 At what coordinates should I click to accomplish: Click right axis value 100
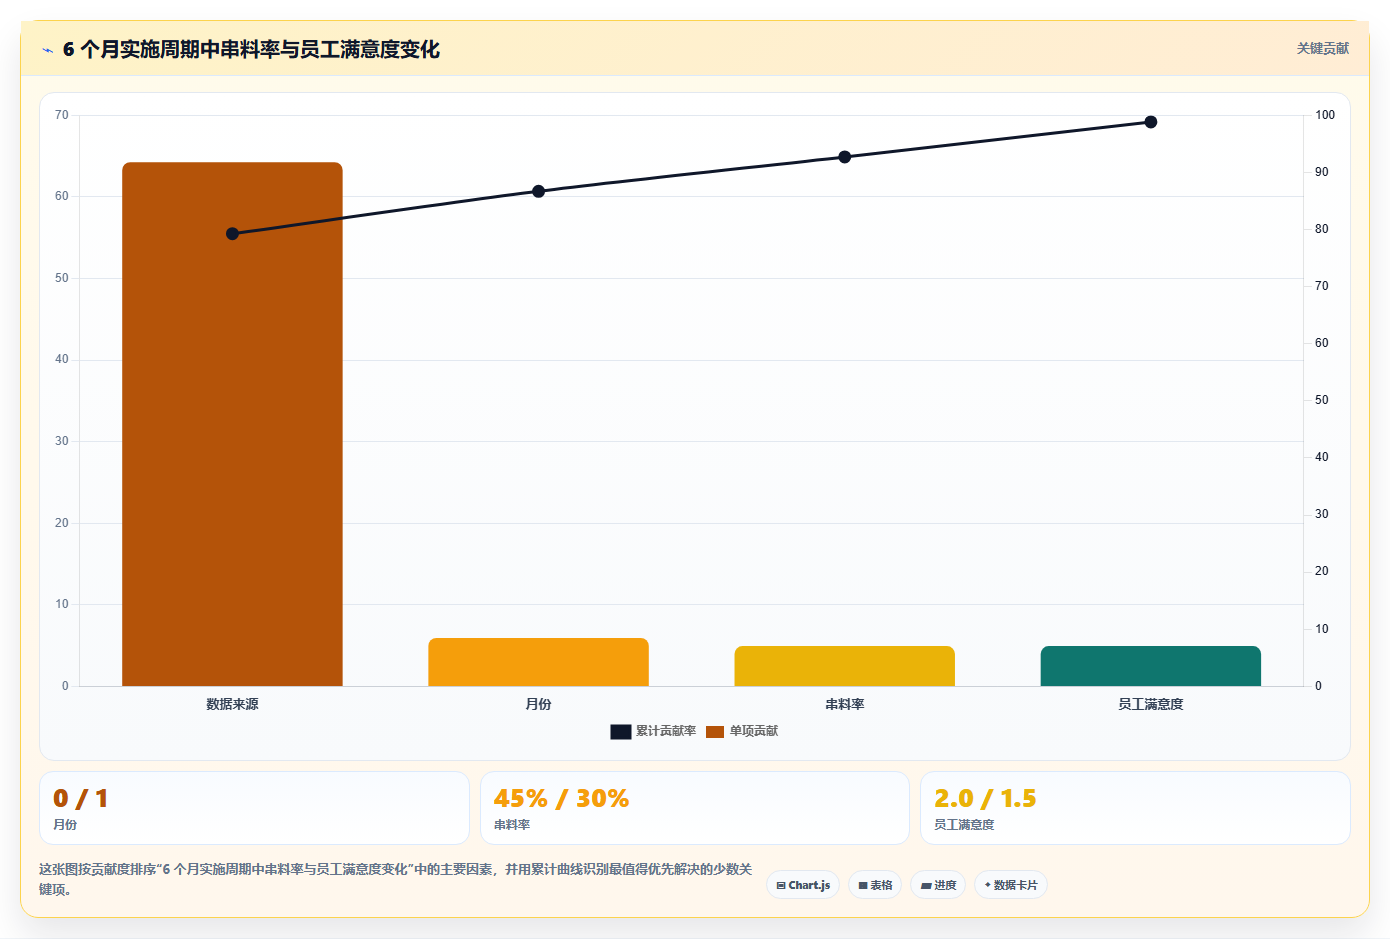(1325, 115)
